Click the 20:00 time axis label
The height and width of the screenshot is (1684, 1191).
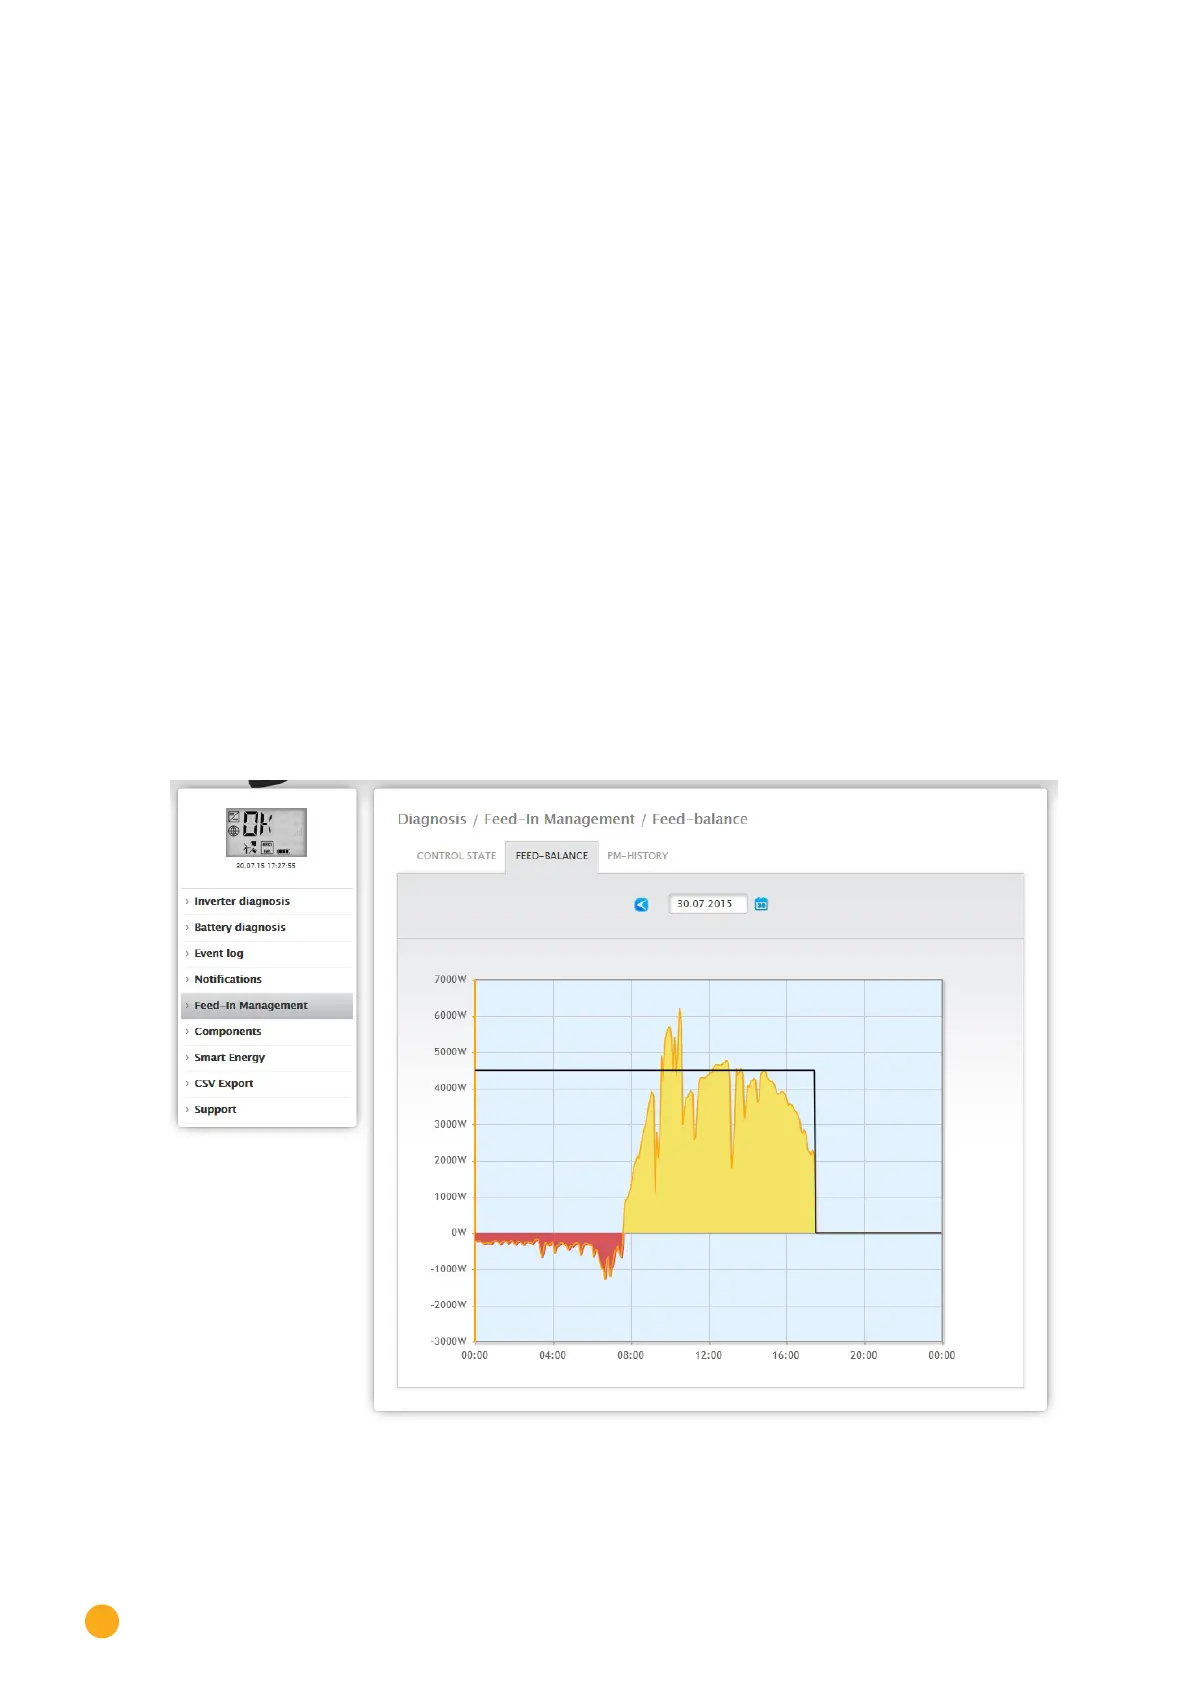tap(863, 1356)
